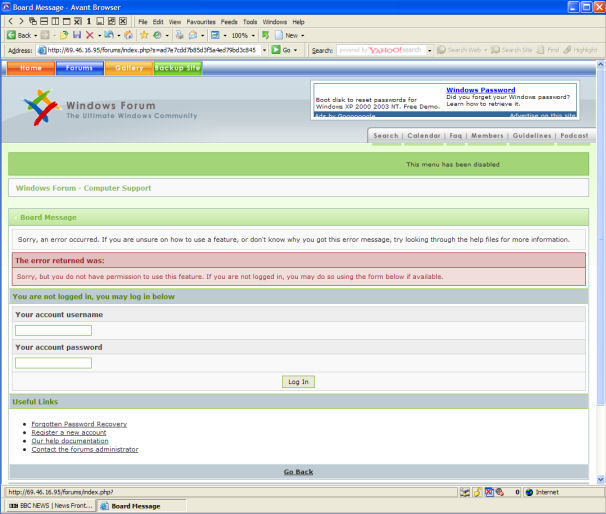
Task: Open the History icon dropdown arrow
Action: 167,36
